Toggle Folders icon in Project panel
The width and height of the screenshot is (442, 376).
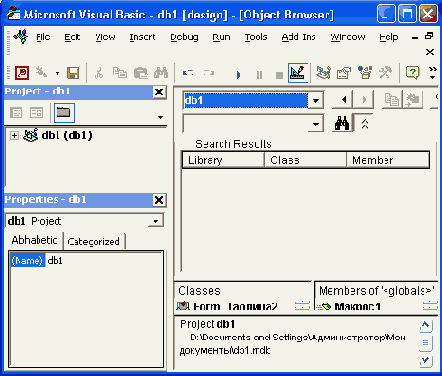[x=64, y=113]
